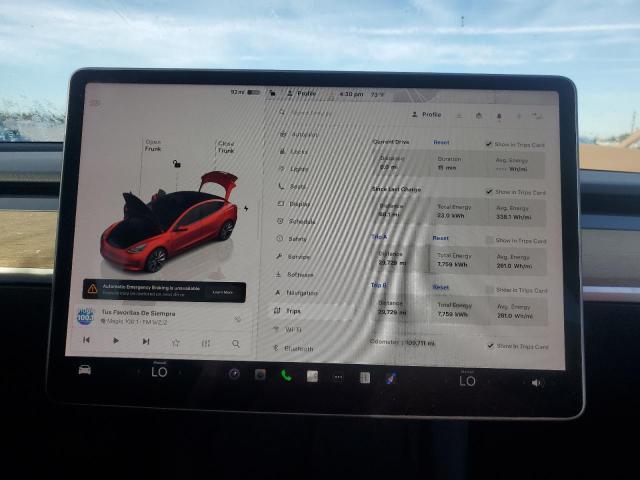Open the more apps ellipsis in the dock
The height and width of the screenshot is (480, 640).
click(338, 377)
